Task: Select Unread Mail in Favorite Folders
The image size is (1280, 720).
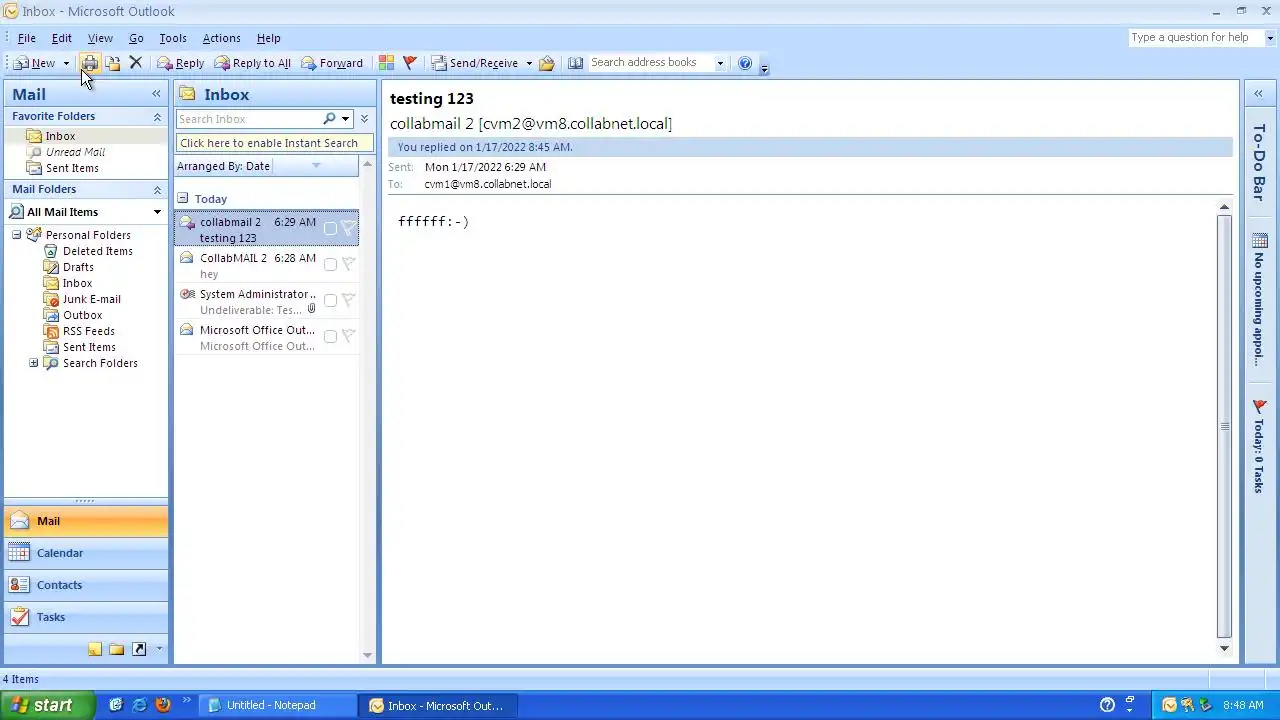Action: click(x=75, y=152)
